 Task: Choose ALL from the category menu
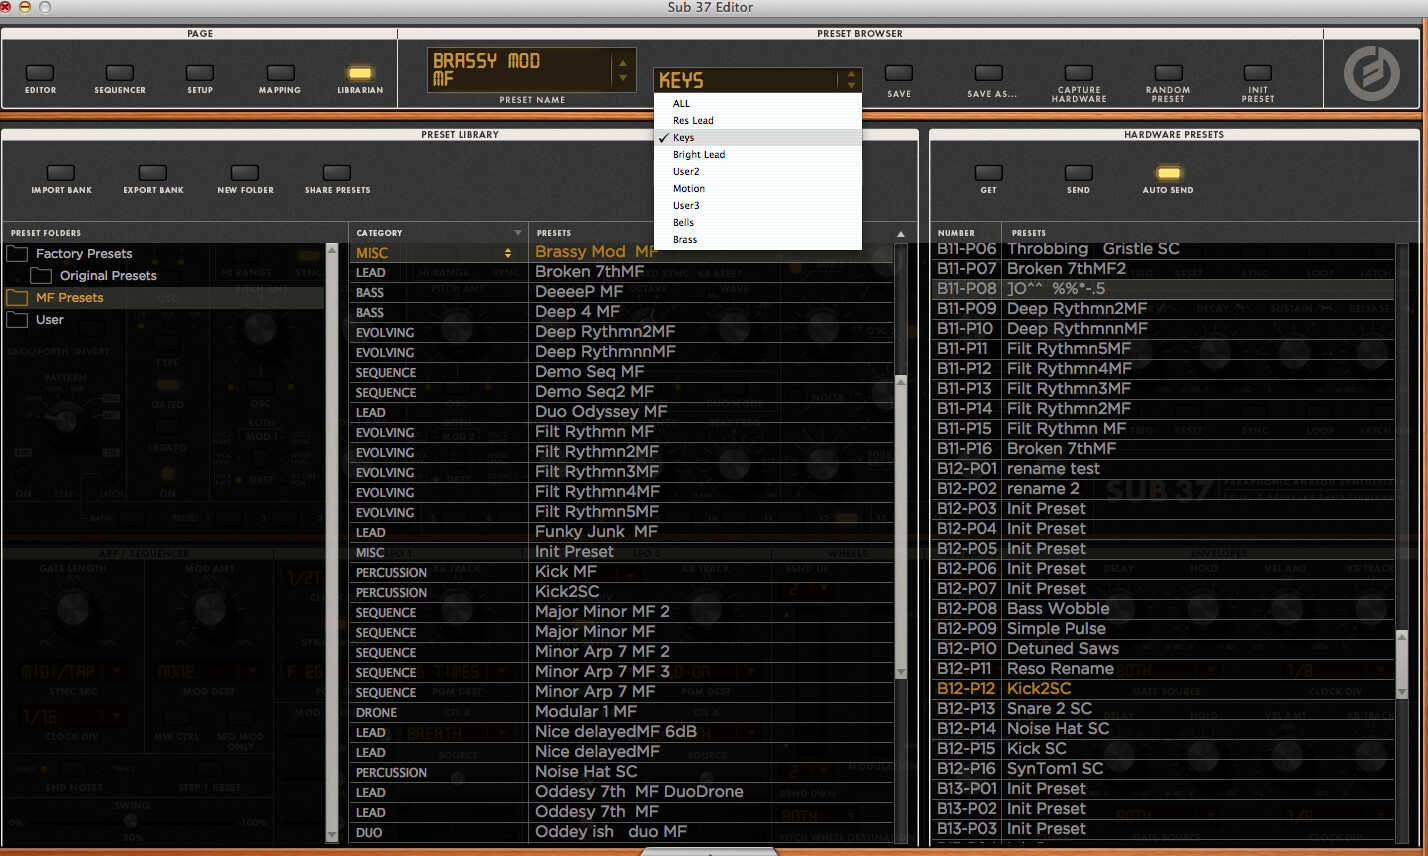coord(758,103)
